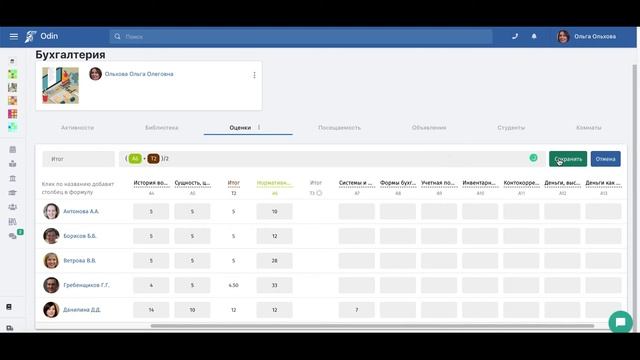The height and width of the screenshot is (360, 640).
Task: Switch to Активности tab
Action: (x=78, y=128)
